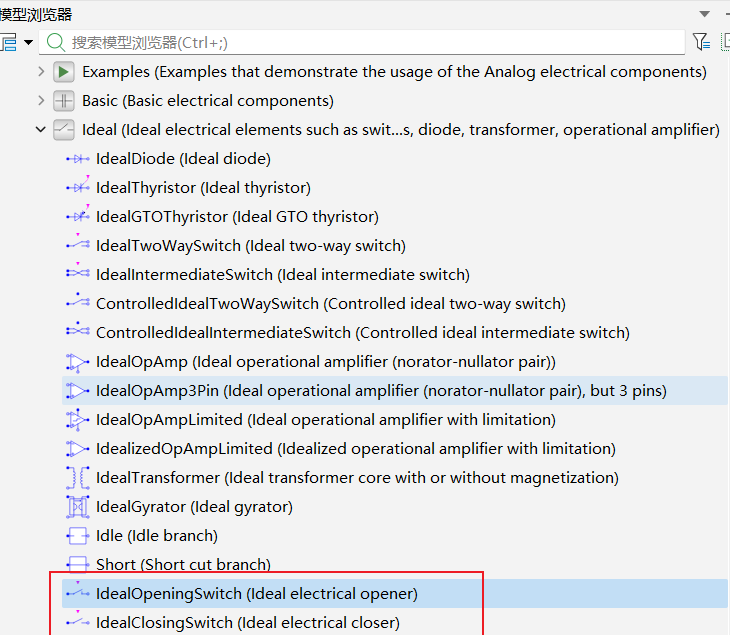The image size is (730, 635).
Task: Select Basic (Basic electrical components) row
Action: (208, 101)
